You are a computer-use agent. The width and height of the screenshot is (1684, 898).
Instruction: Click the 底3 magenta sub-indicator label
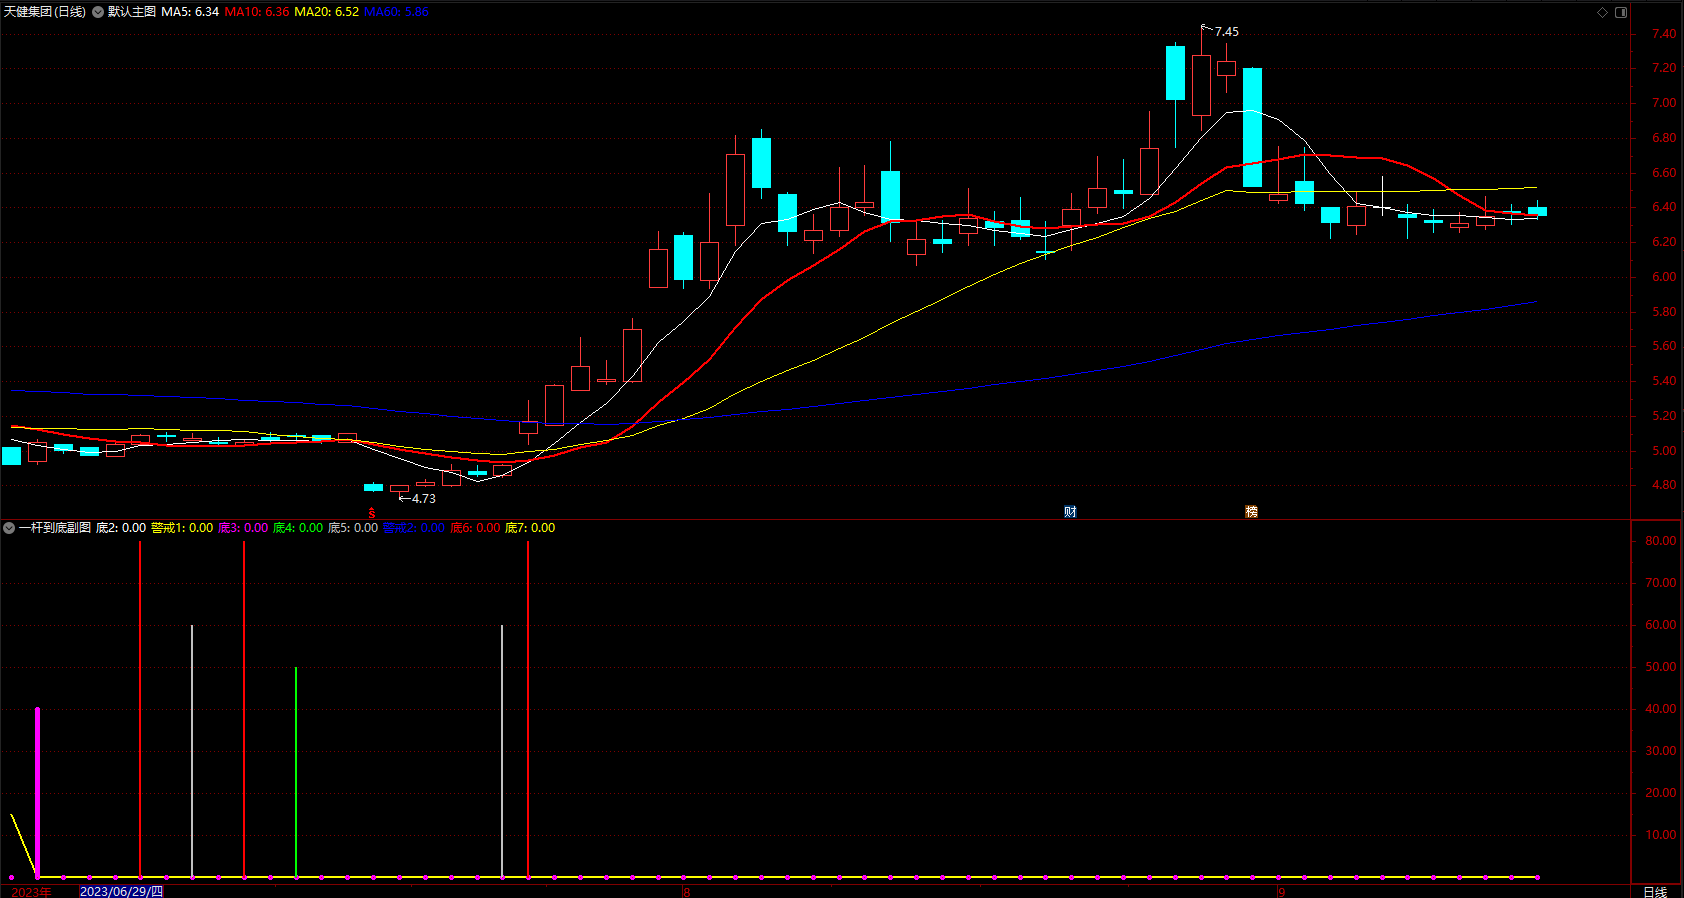[243, 528]
